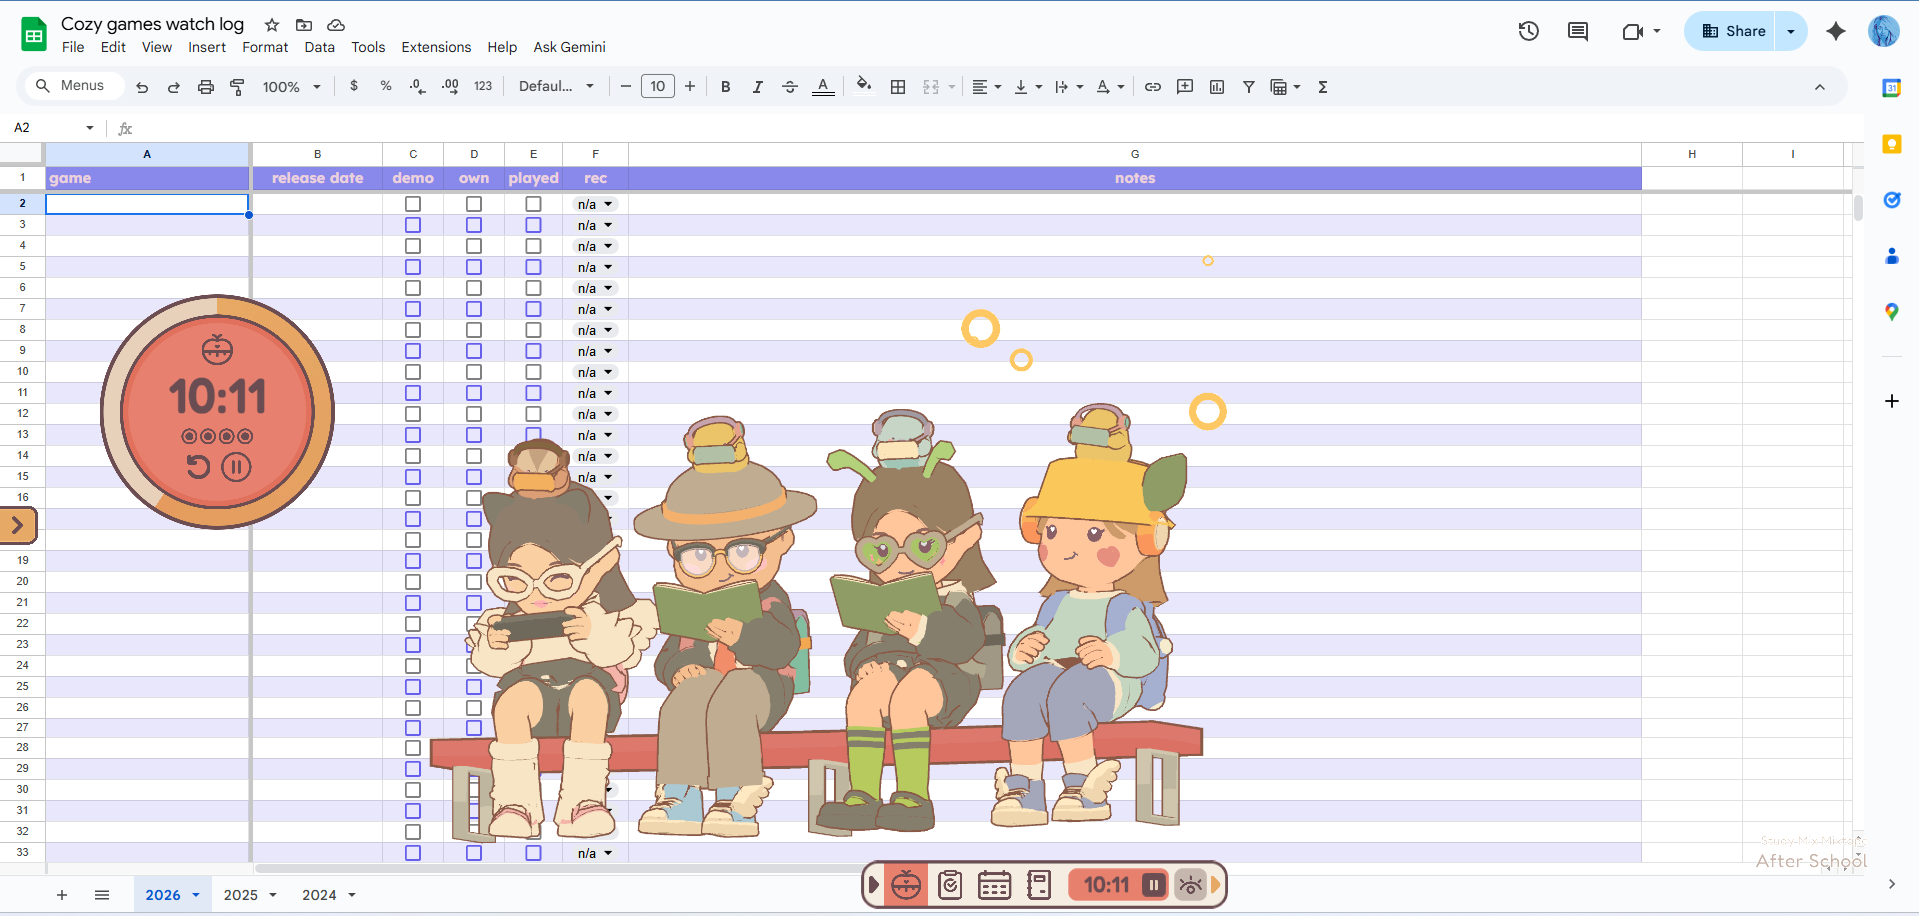Apply bold formatting to the selected cell
This screenshot has height=916, width=1919.
click(725, 87)
